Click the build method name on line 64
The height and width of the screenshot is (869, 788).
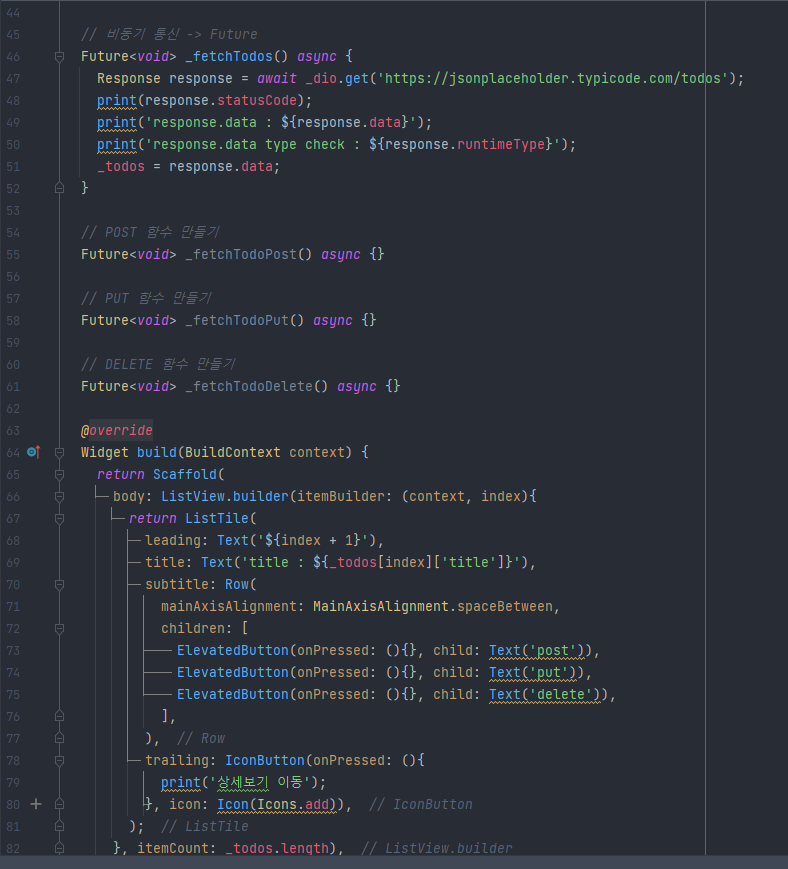(157, 452)
